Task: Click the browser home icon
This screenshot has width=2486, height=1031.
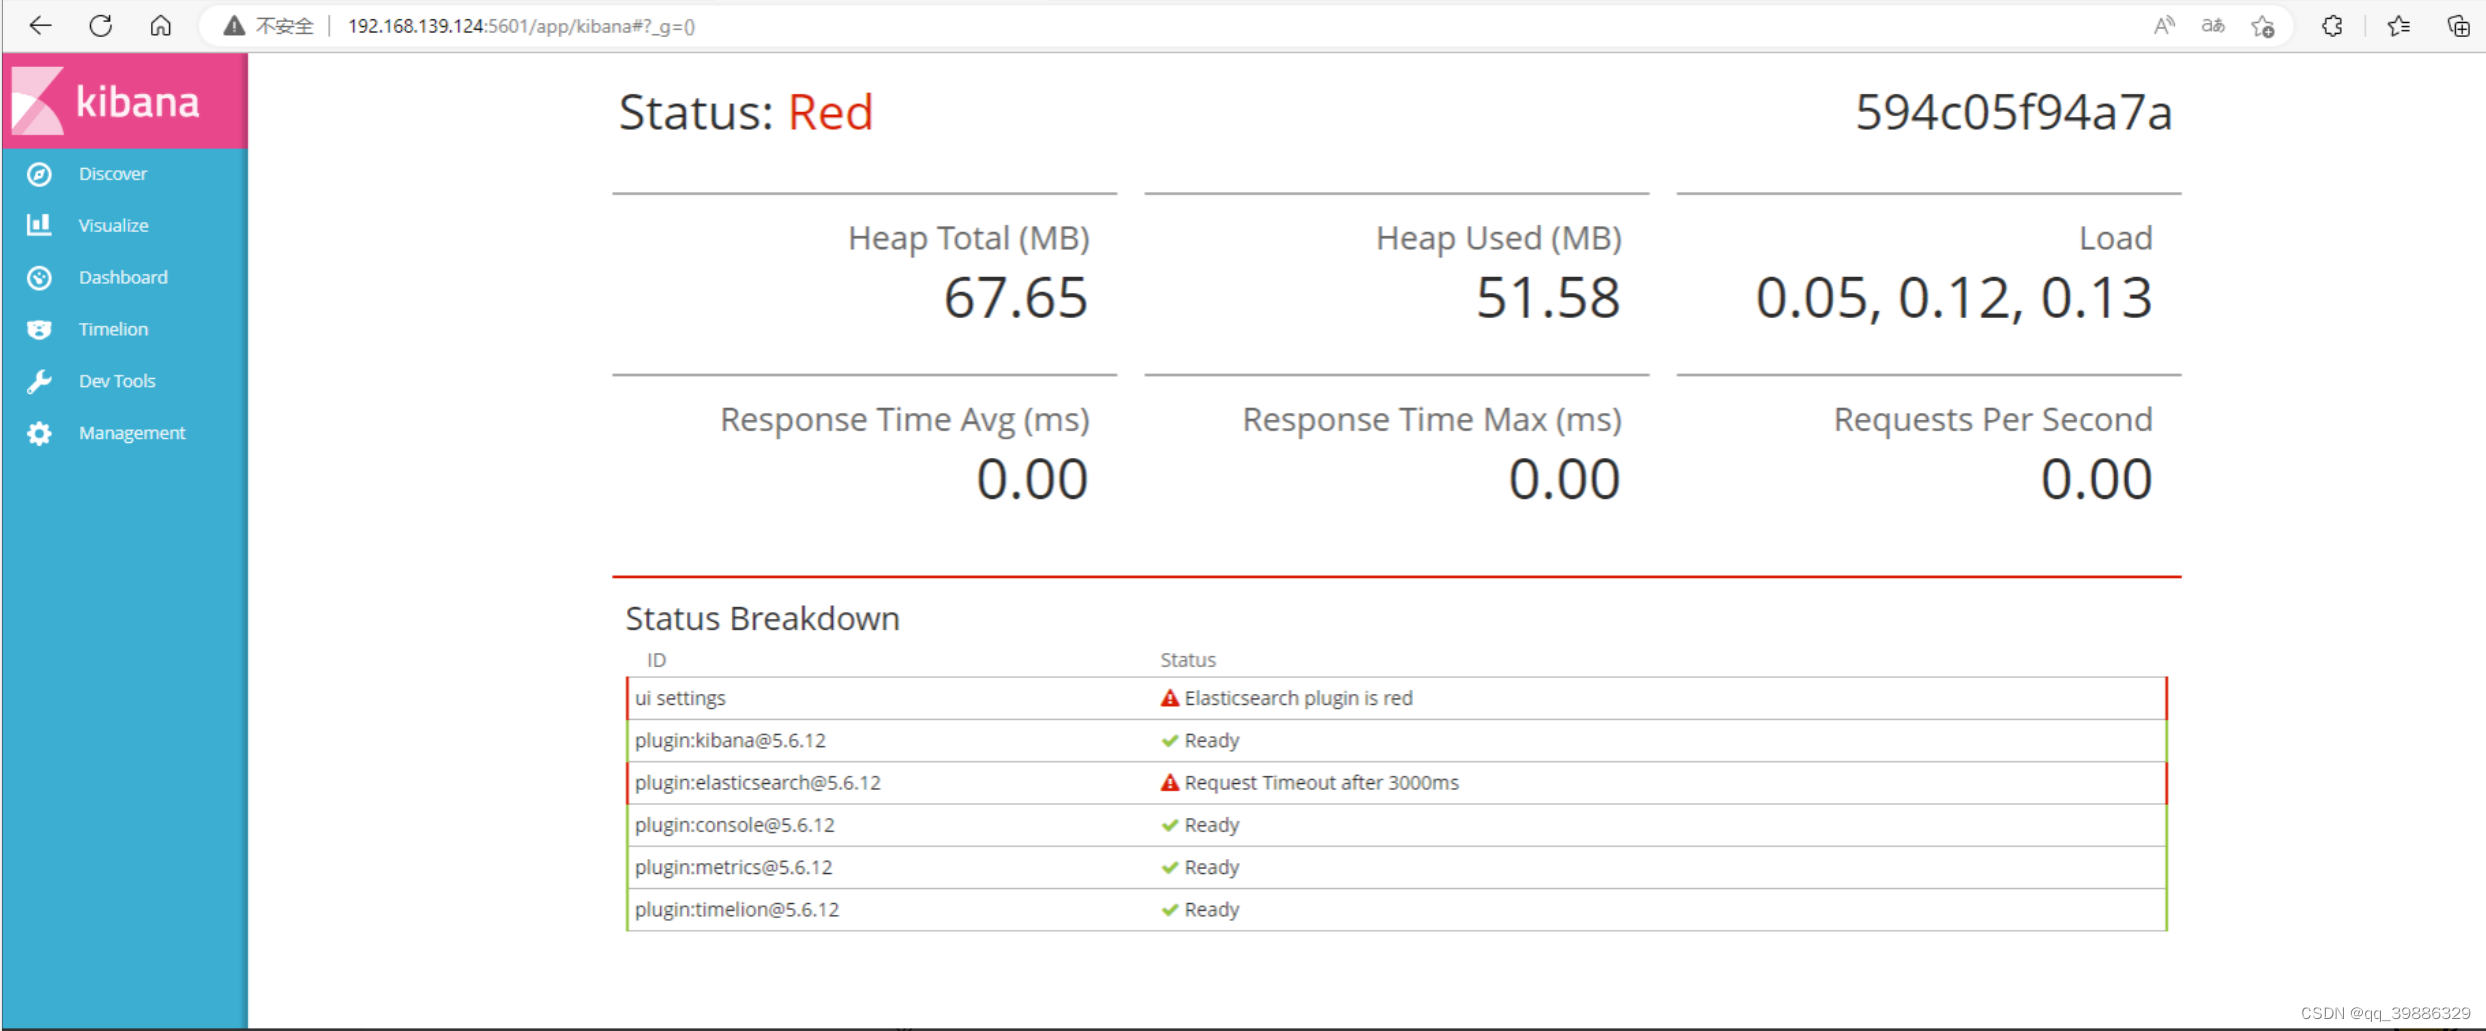Action: click(161, 26)
